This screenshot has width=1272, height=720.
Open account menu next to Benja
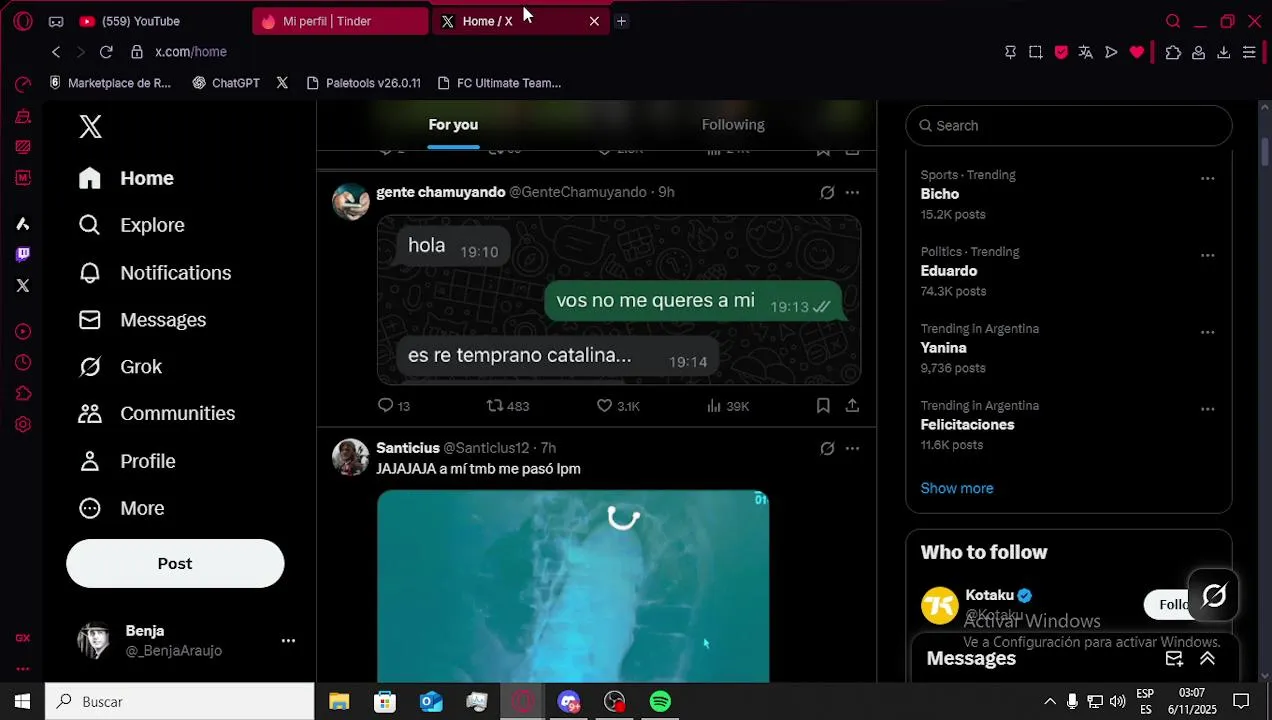pyautogui.click(x=288, y=641)
